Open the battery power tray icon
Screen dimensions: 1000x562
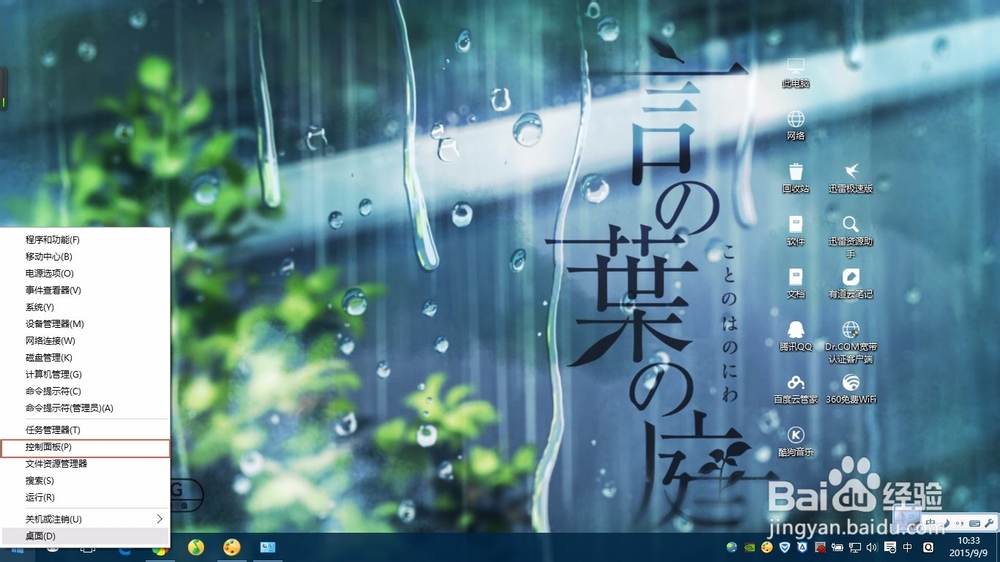[837, 547]
